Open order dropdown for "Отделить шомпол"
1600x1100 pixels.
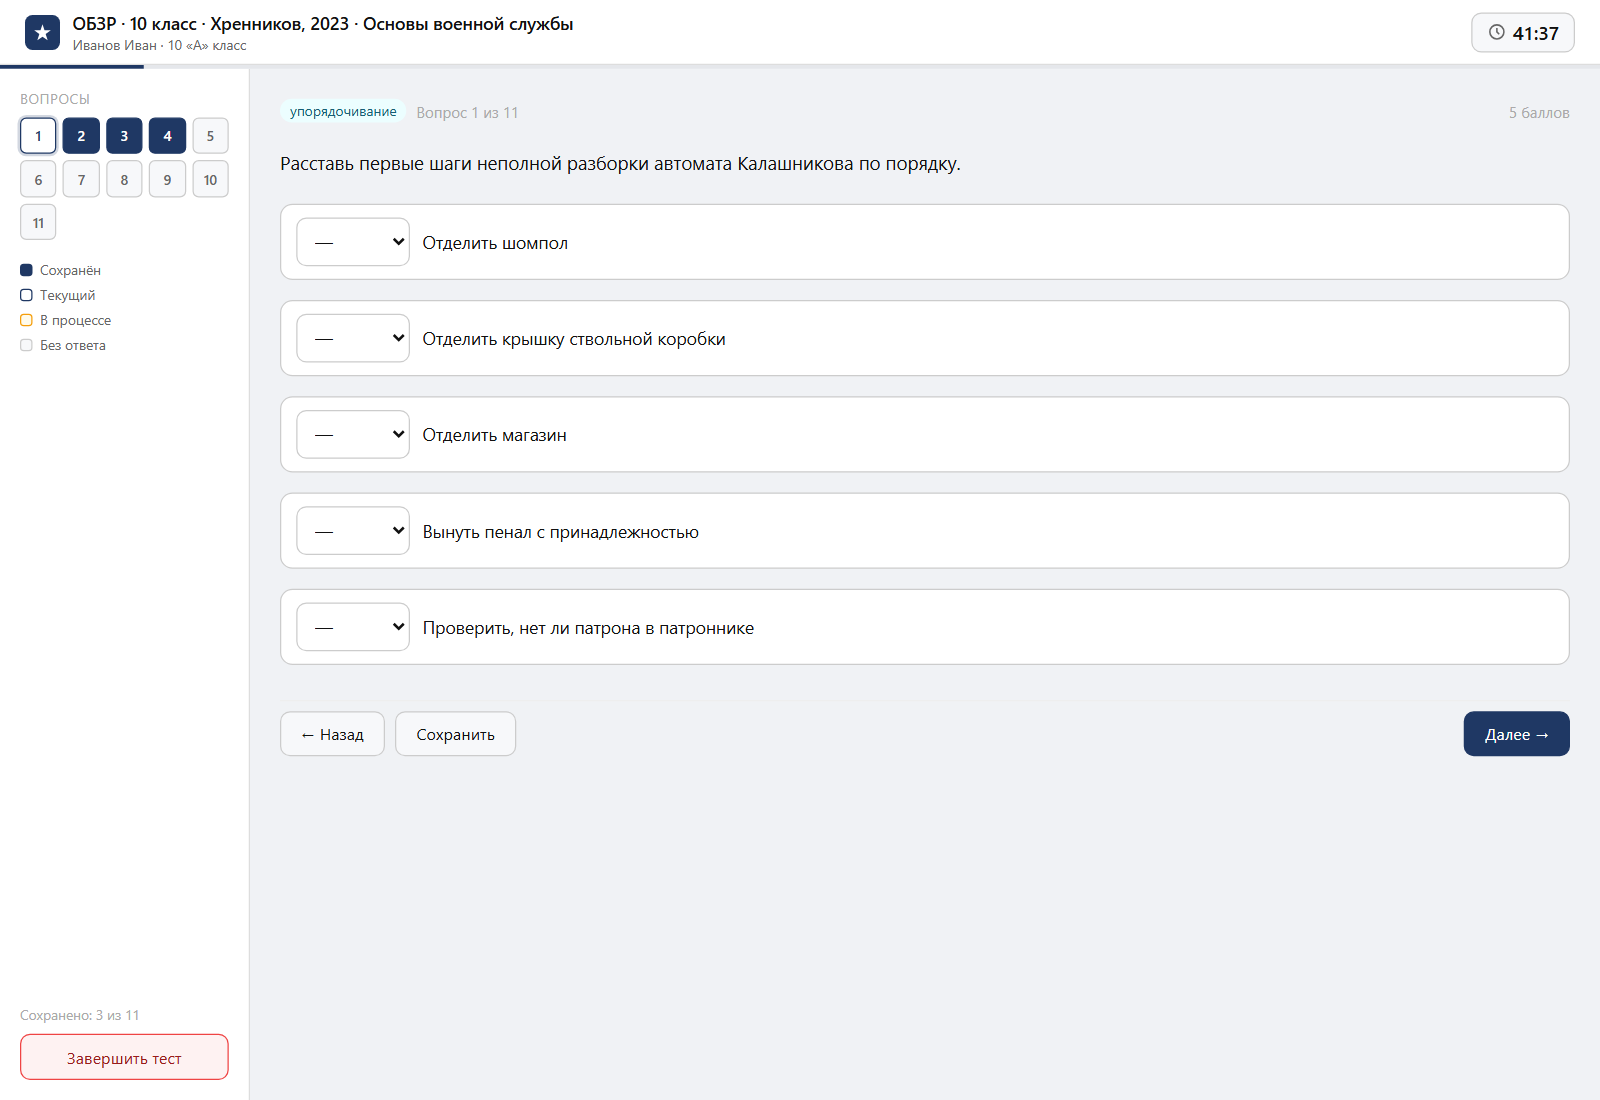pyautogui.click(x=353, y=242)
